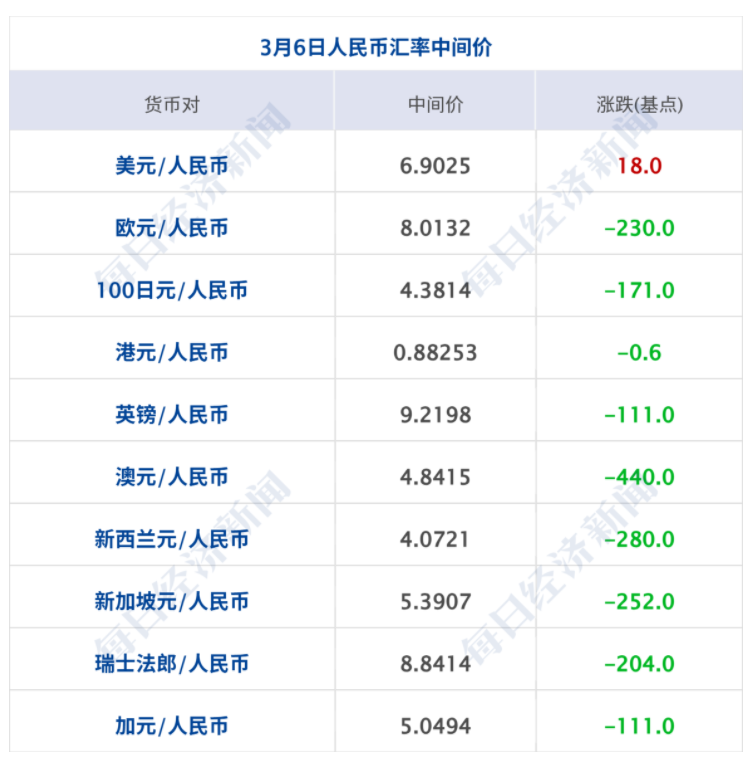
Task: Select the 美元/人民币 currency pair
Action: pos(172,166)
